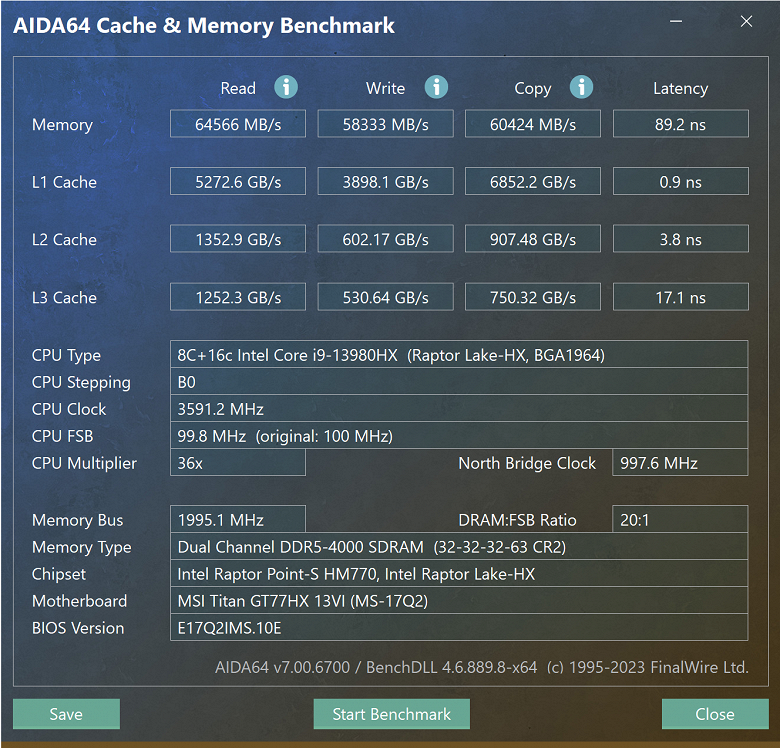This screenshot has width=780, height=748.
Task: Close the window with the X icon
Action: (746, 21)
